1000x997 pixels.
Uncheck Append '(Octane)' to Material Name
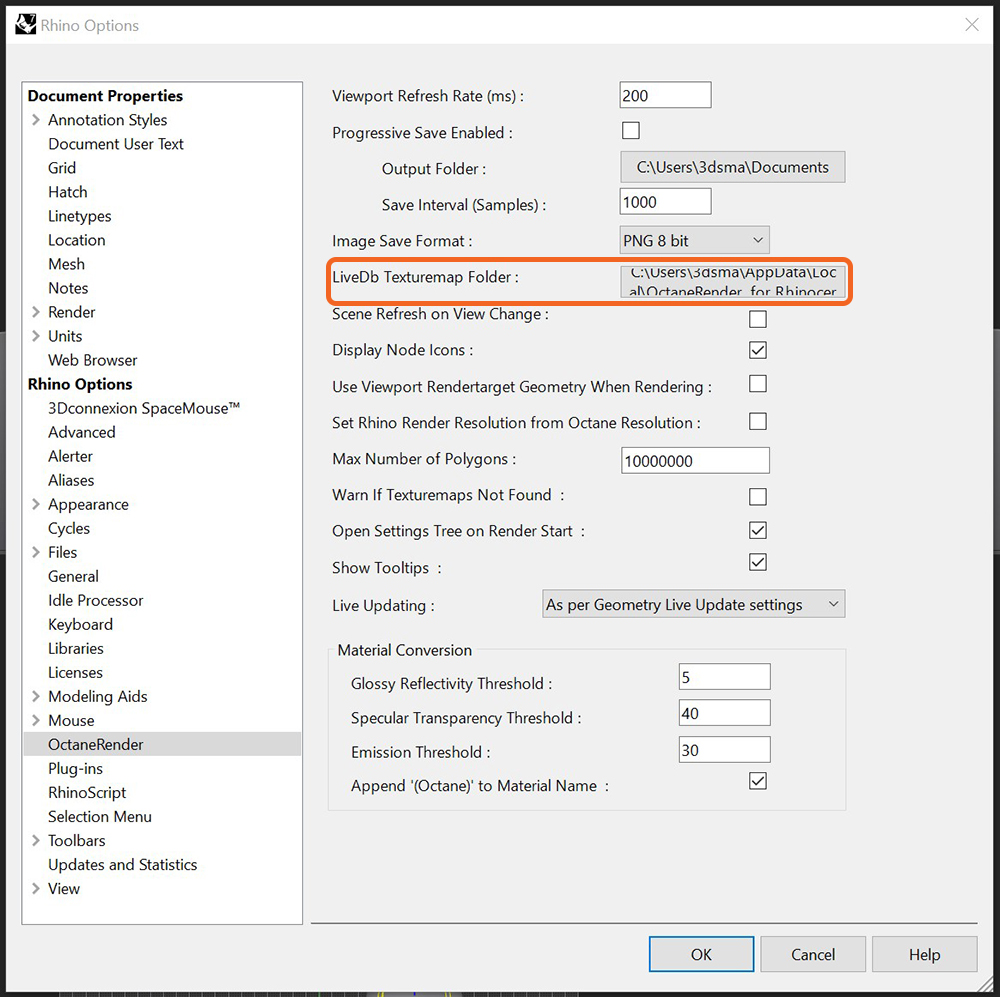tap(757, 781)
